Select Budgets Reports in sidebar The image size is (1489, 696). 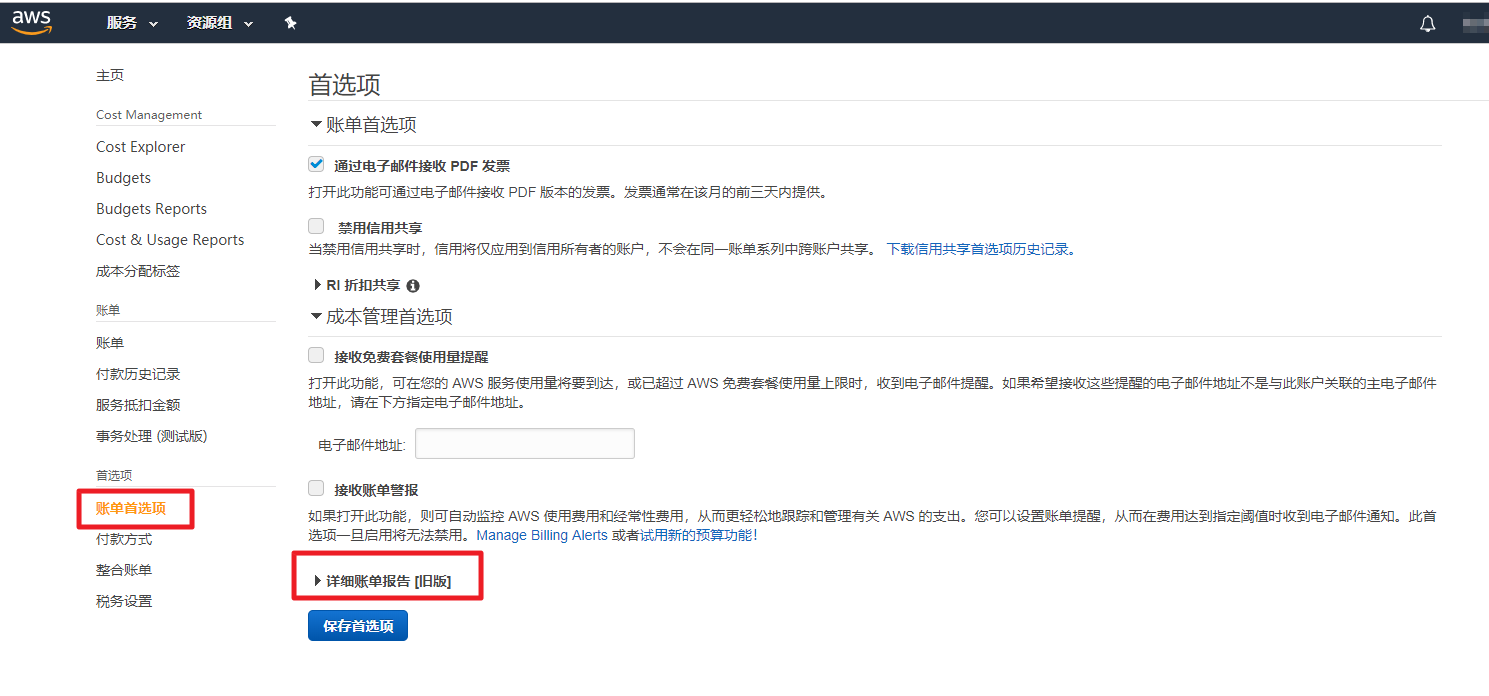(x=151, y=209)
